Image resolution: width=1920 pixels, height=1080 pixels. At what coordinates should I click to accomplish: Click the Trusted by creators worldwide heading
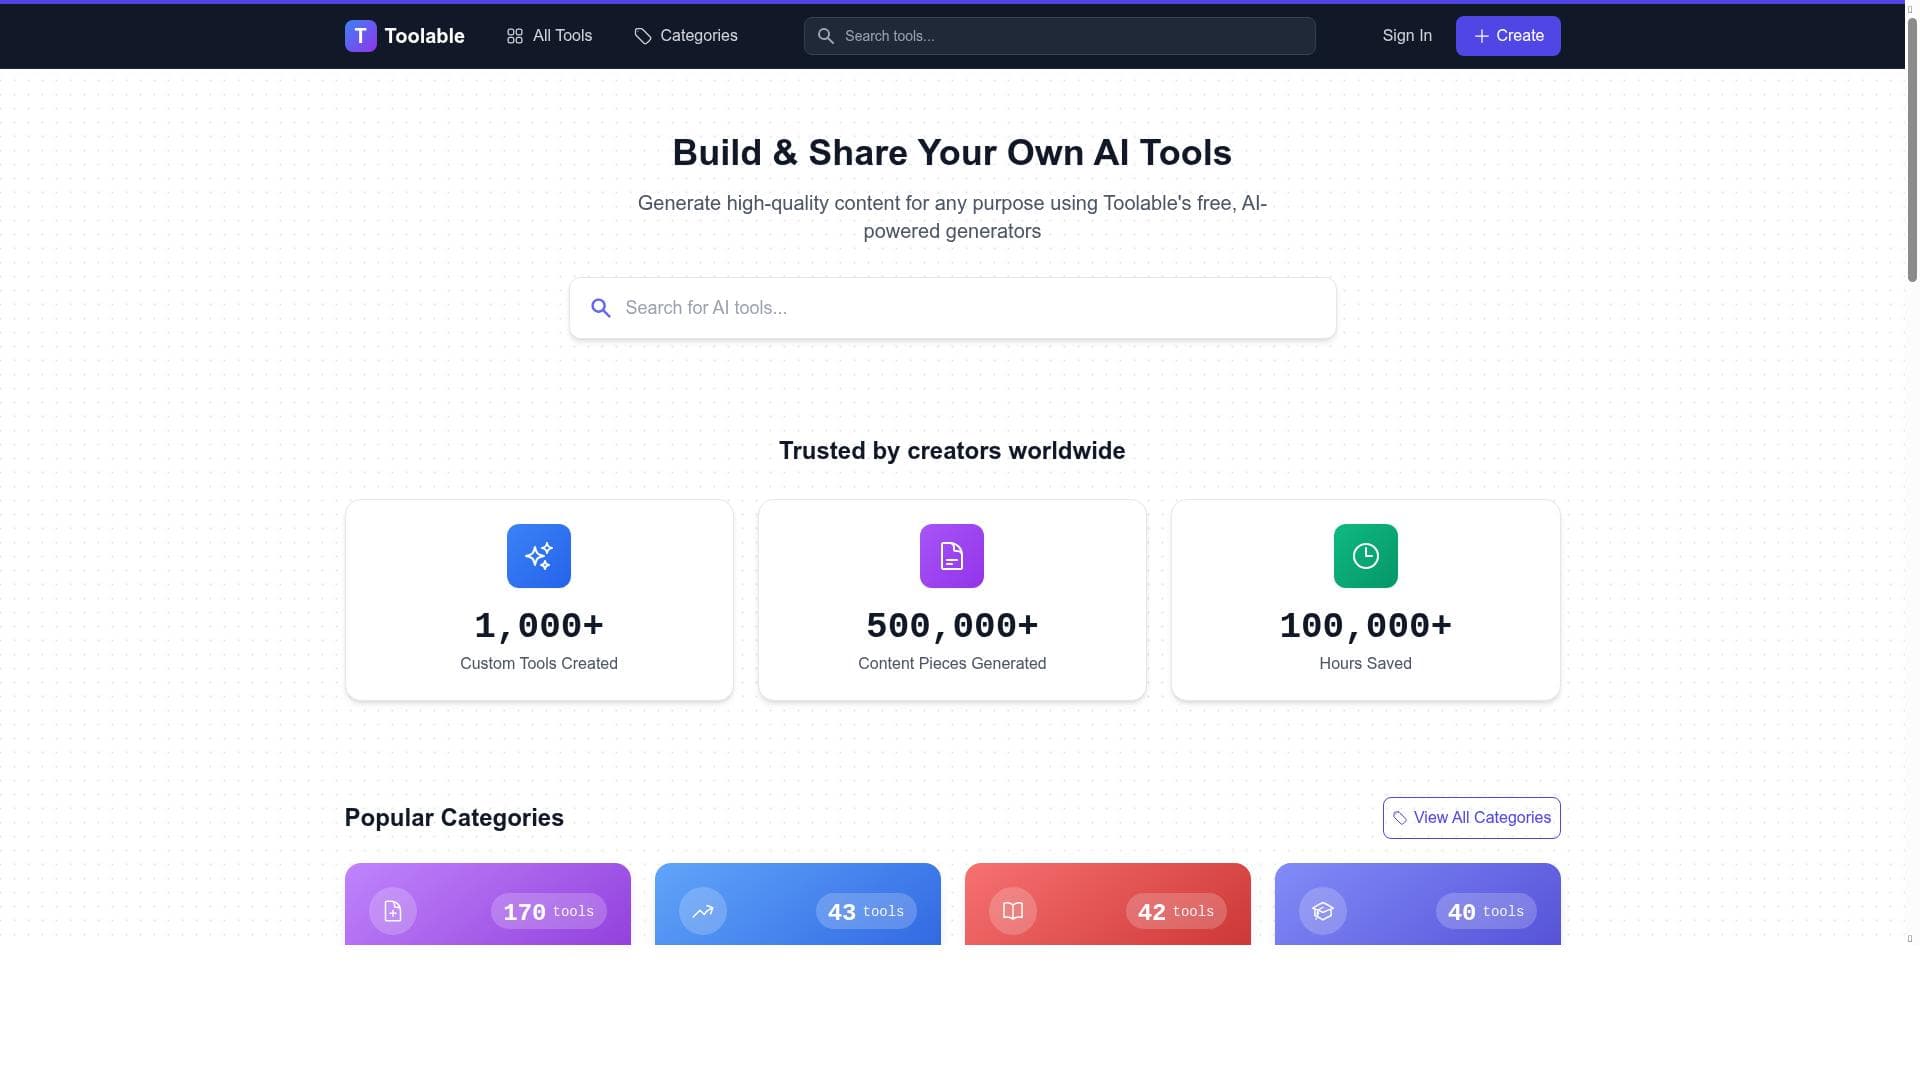[x=952, y=451]
